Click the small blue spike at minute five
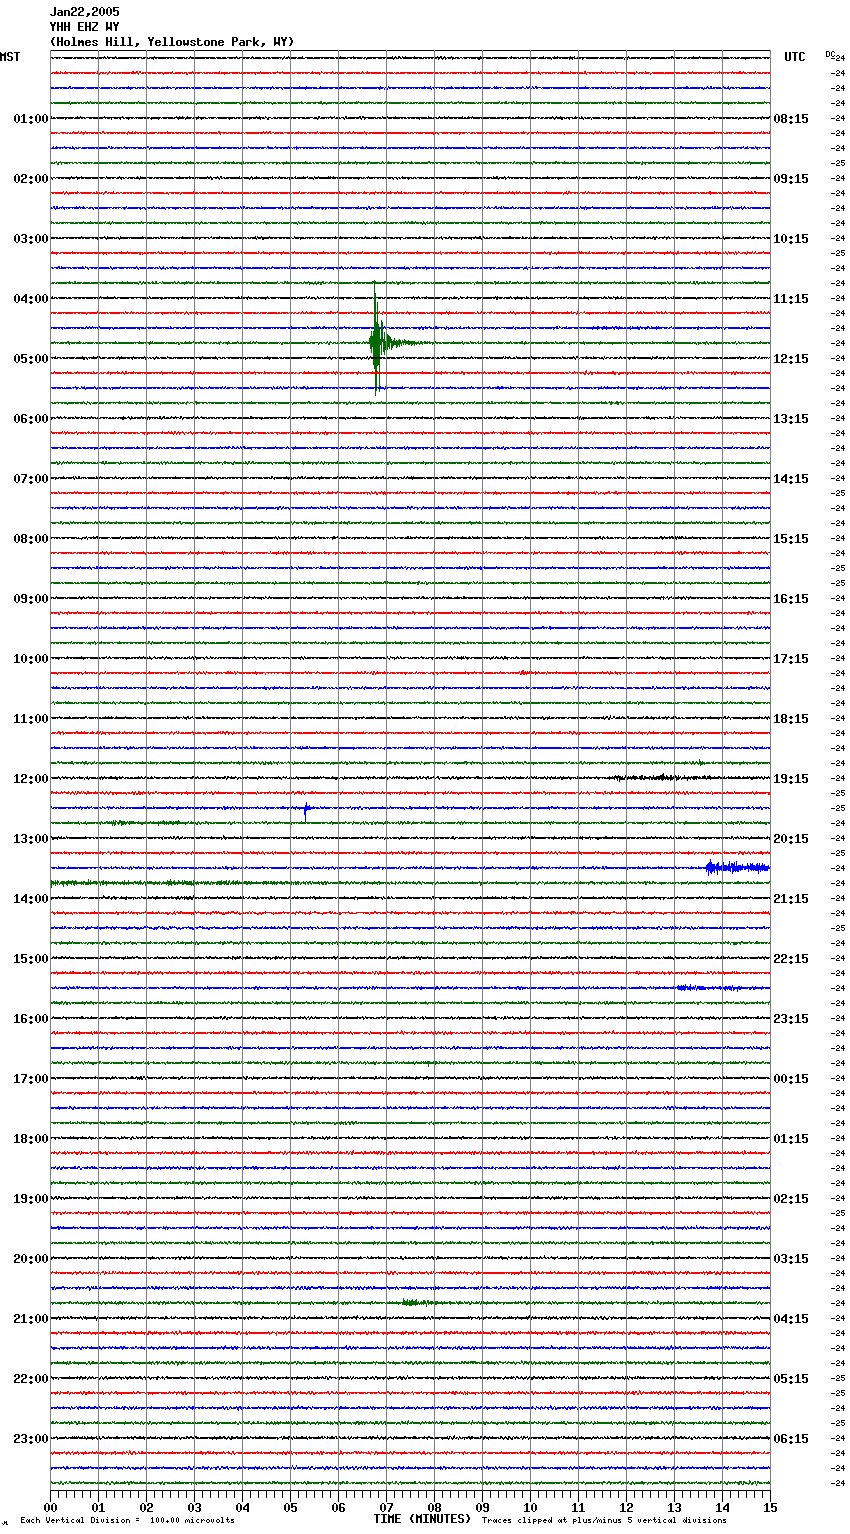 306,808
